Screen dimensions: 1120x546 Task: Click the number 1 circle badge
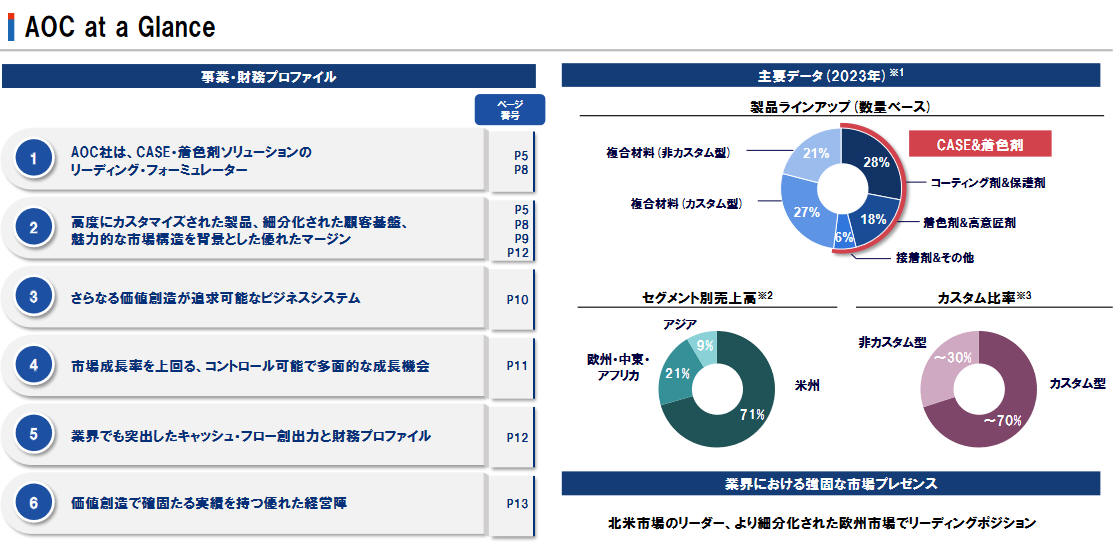33,159
